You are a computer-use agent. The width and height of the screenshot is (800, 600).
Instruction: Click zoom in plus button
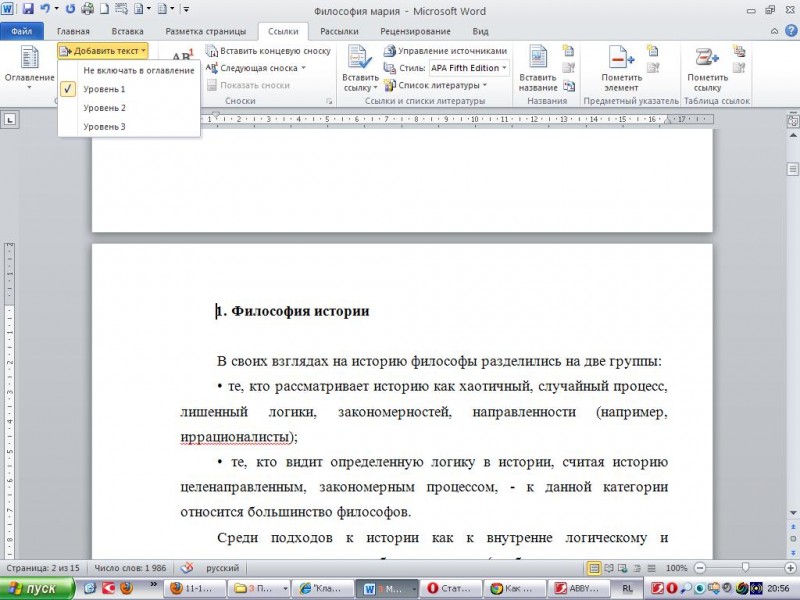pos(790,568)
